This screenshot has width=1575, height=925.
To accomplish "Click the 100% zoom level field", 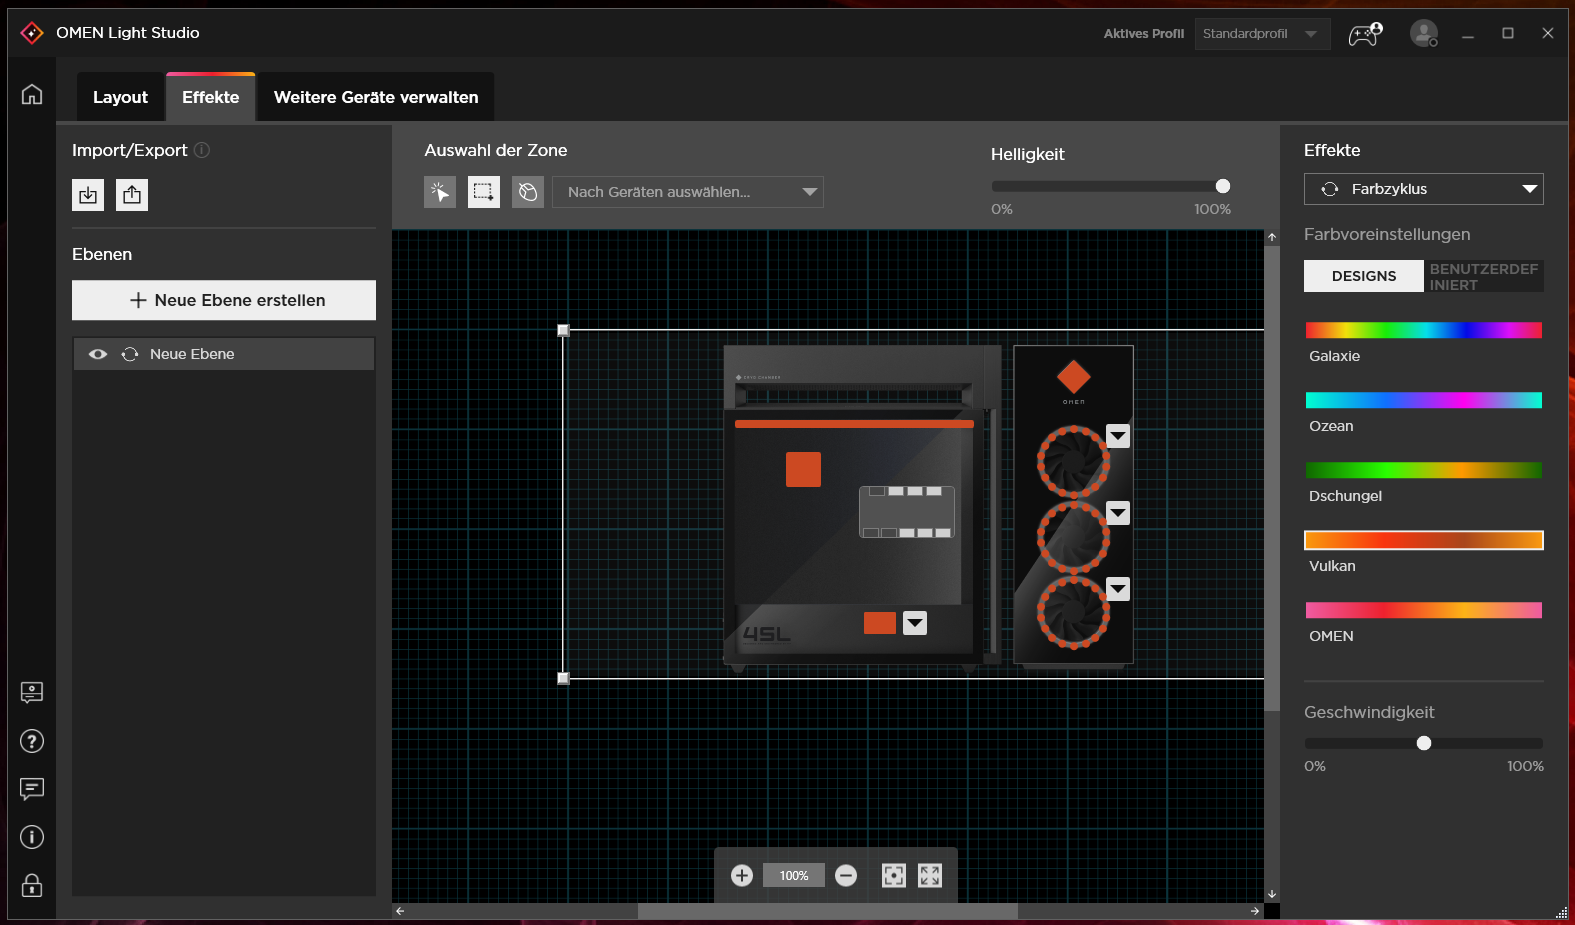I will click(794, 876).
